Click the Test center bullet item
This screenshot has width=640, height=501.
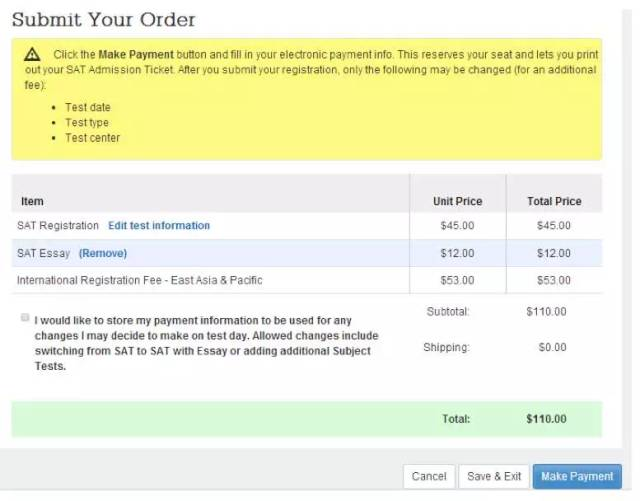92,138
